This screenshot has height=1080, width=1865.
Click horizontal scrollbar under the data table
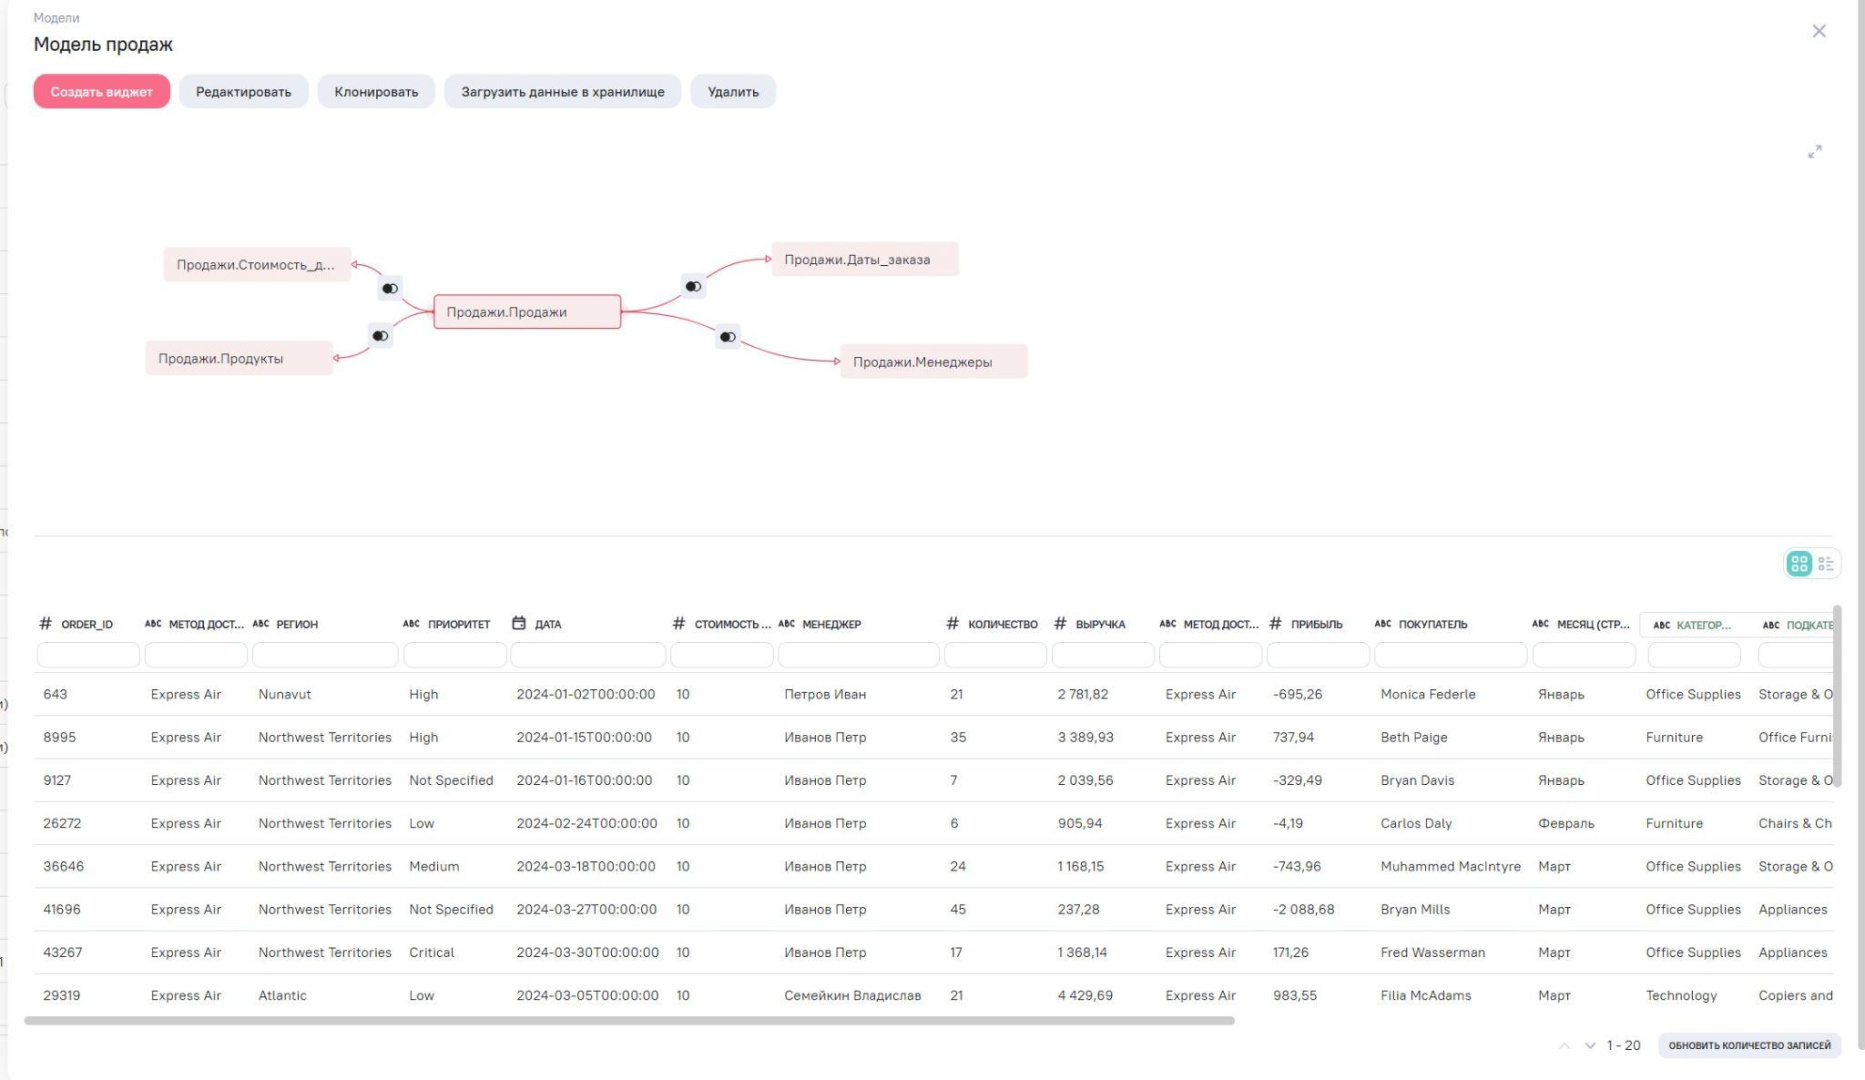click(629, 1021)
